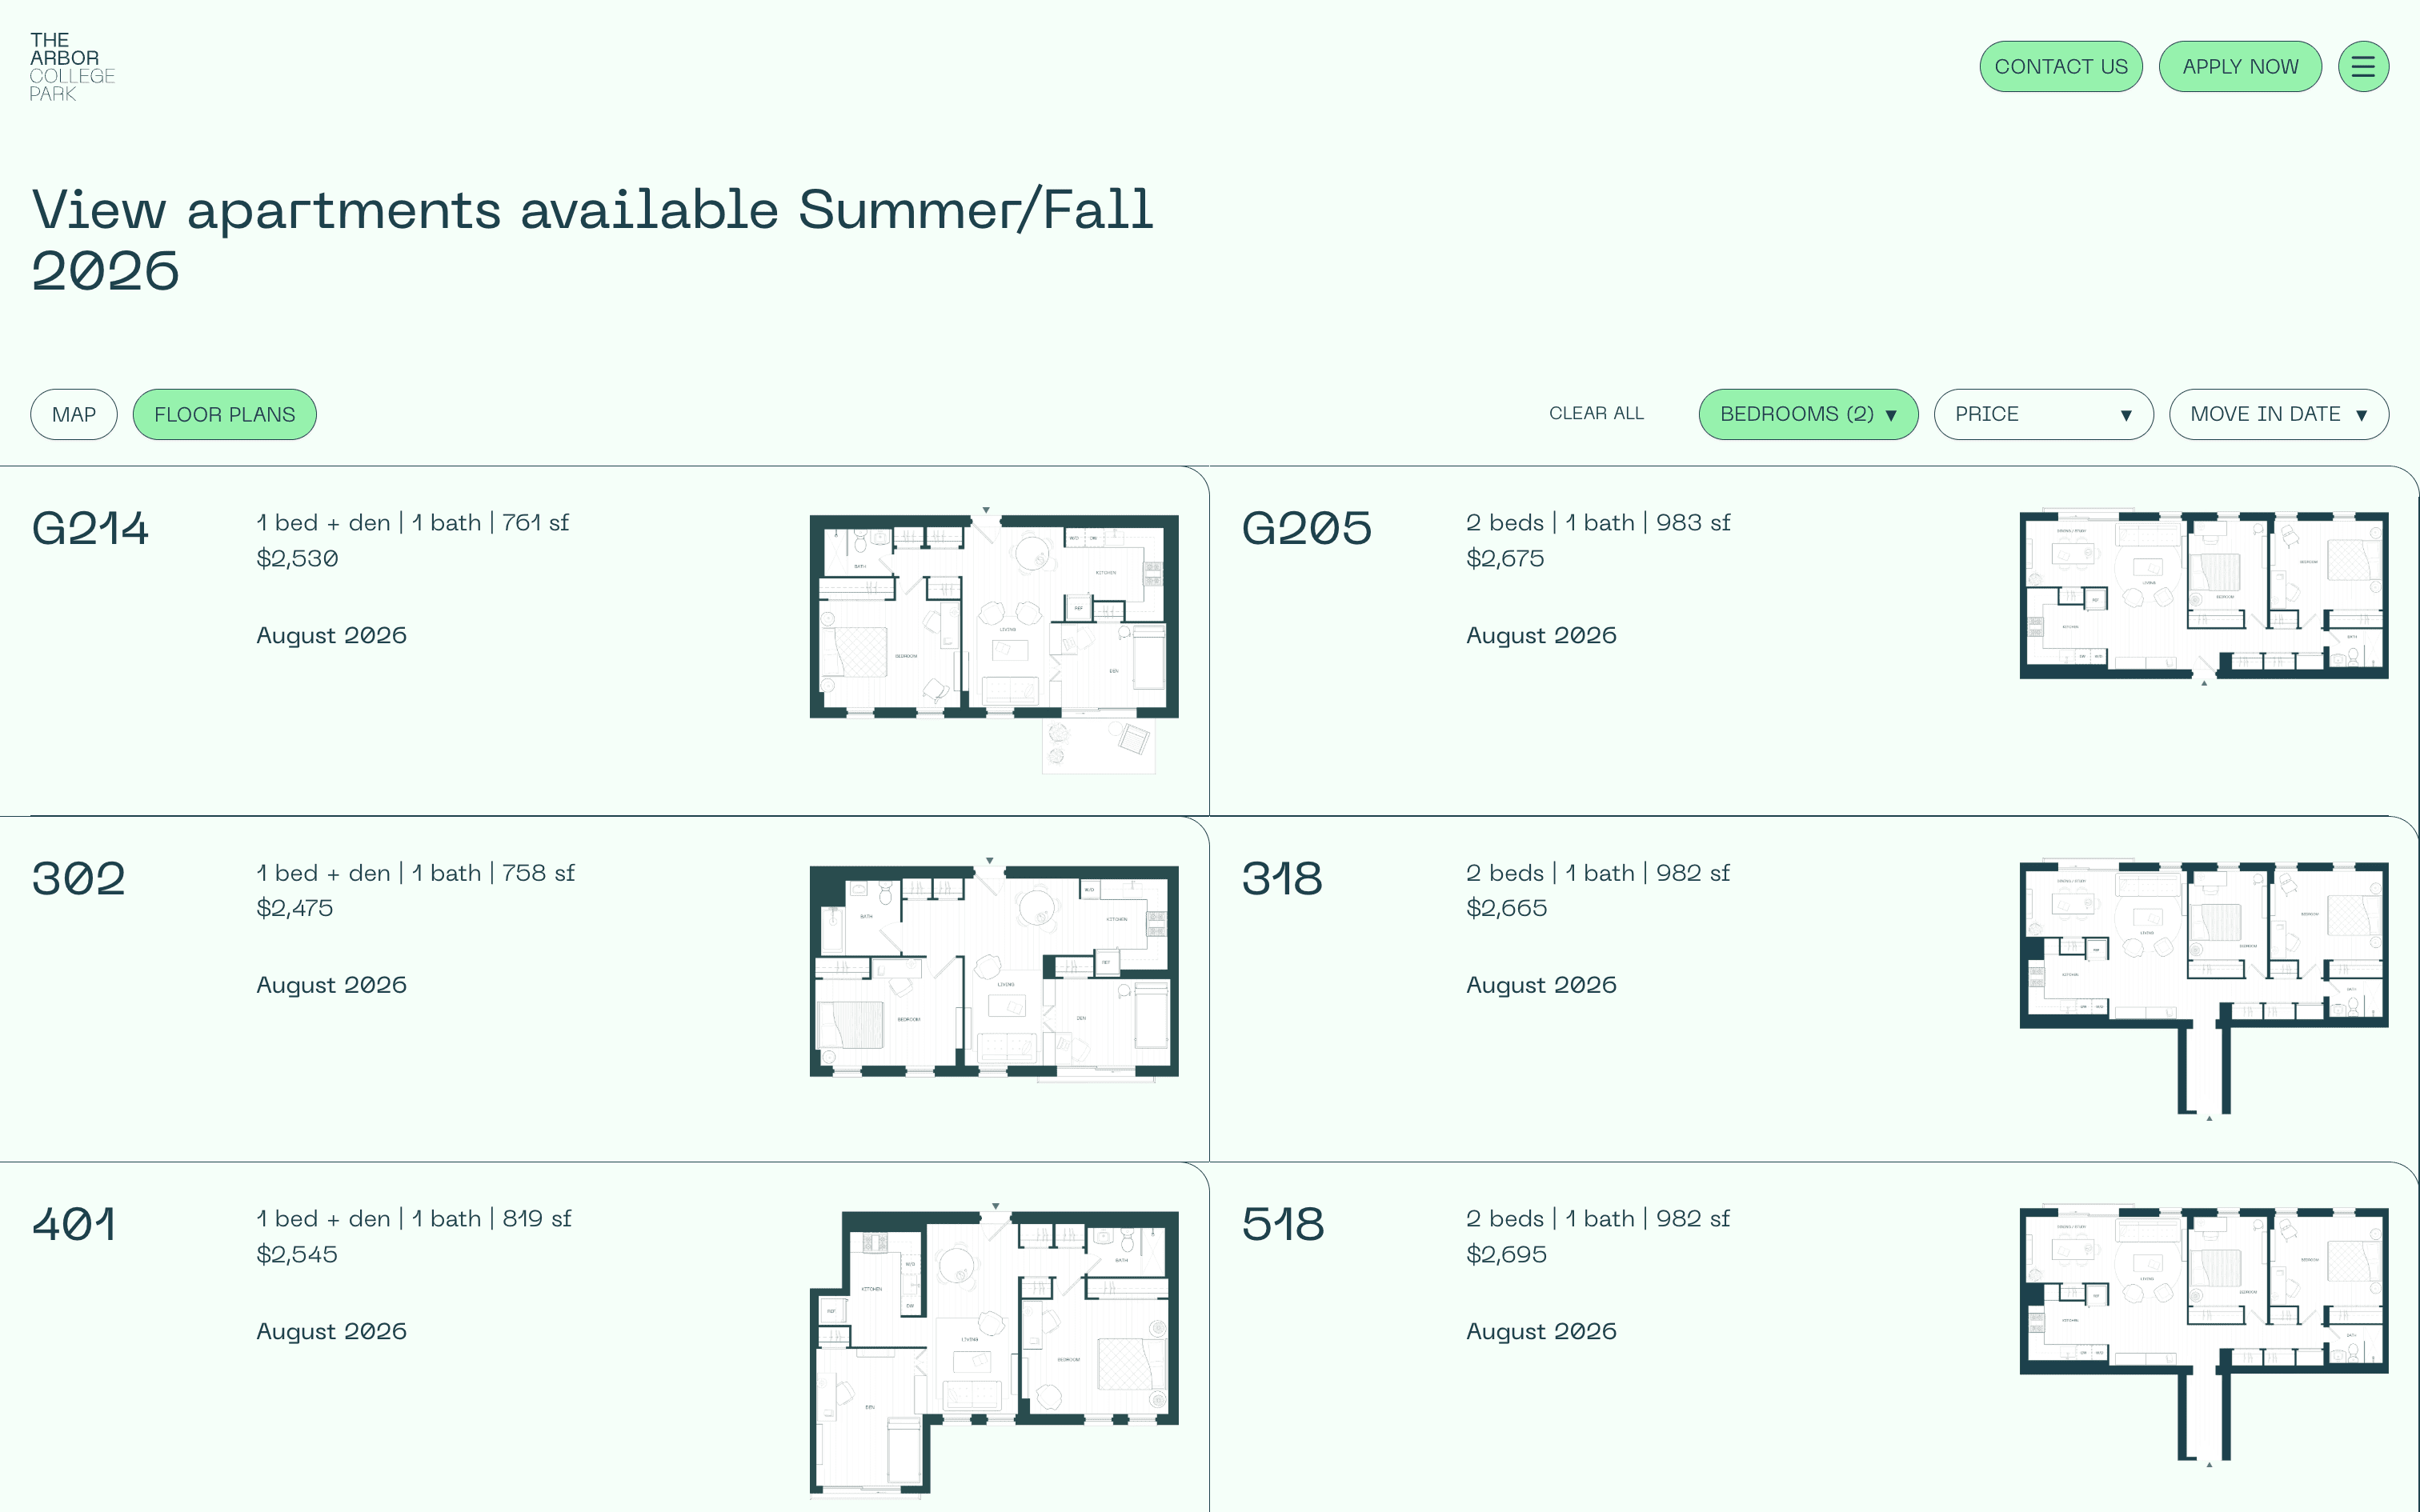The height and width of the screenshot is (1512, 2420).
Task: Expand the Move In Date dropdown
Action: (x=2277, y=414)
